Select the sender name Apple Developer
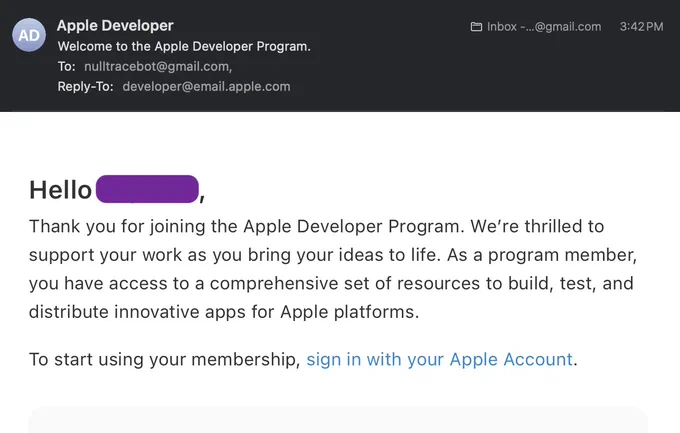Screen dimensions: 680x433 115,26
